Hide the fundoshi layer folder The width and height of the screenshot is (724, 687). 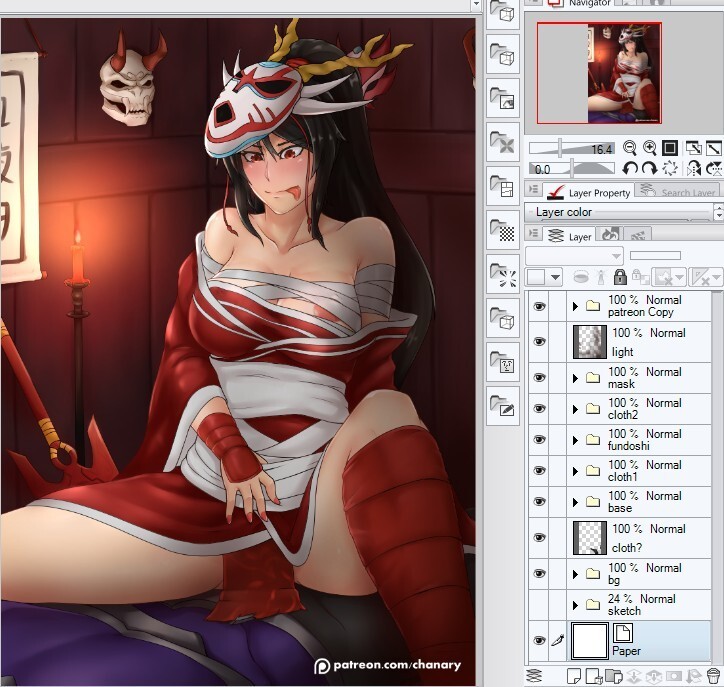pos(539,440)
